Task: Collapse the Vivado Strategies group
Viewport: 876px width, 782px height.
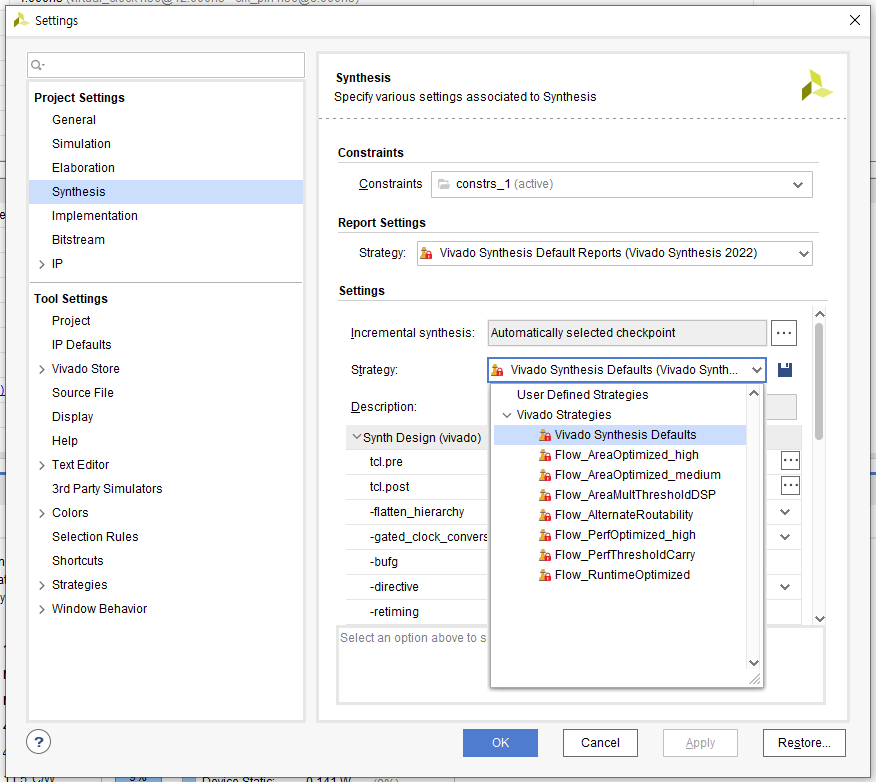Action: coord(507,415)
